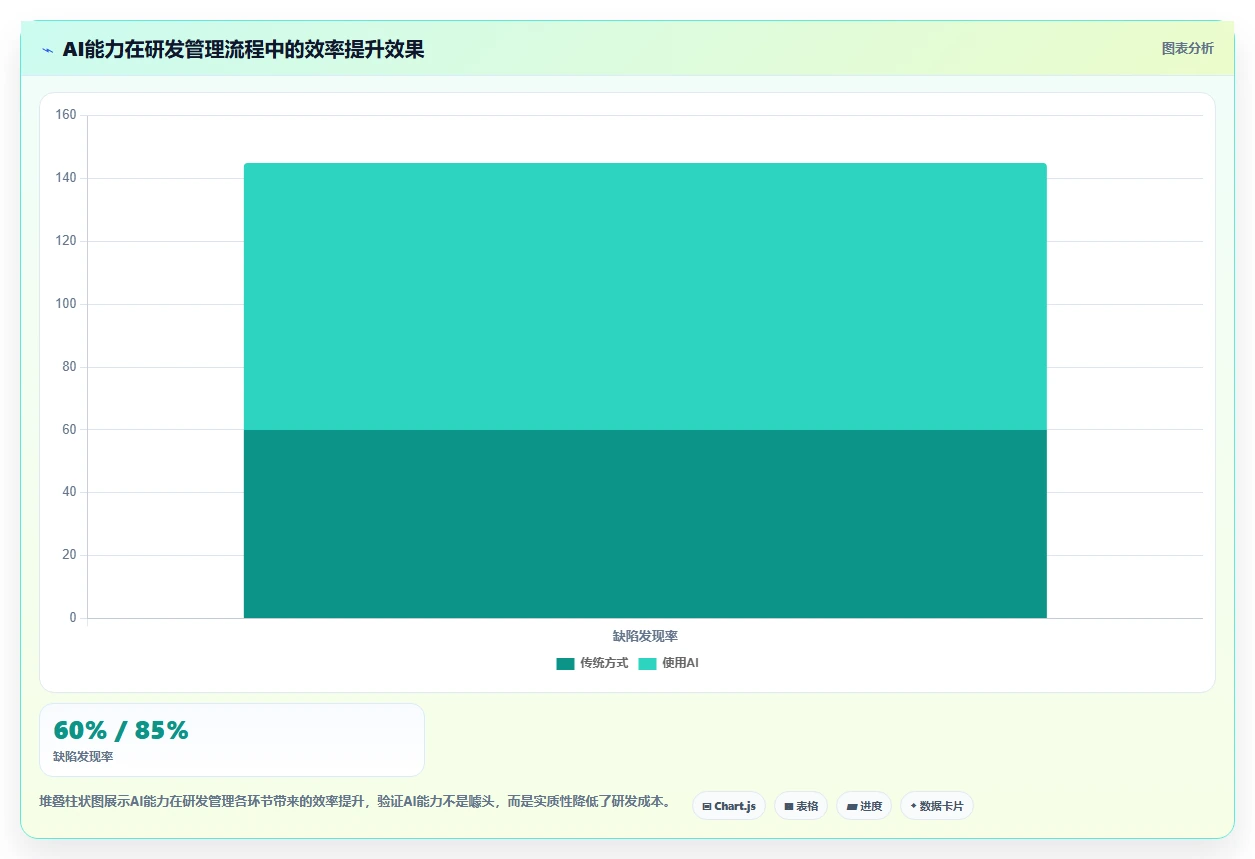Viewport: 1255px width, 859px height.
Task: Click the lightning icon beside the title
Action: (x=47, y=50)
